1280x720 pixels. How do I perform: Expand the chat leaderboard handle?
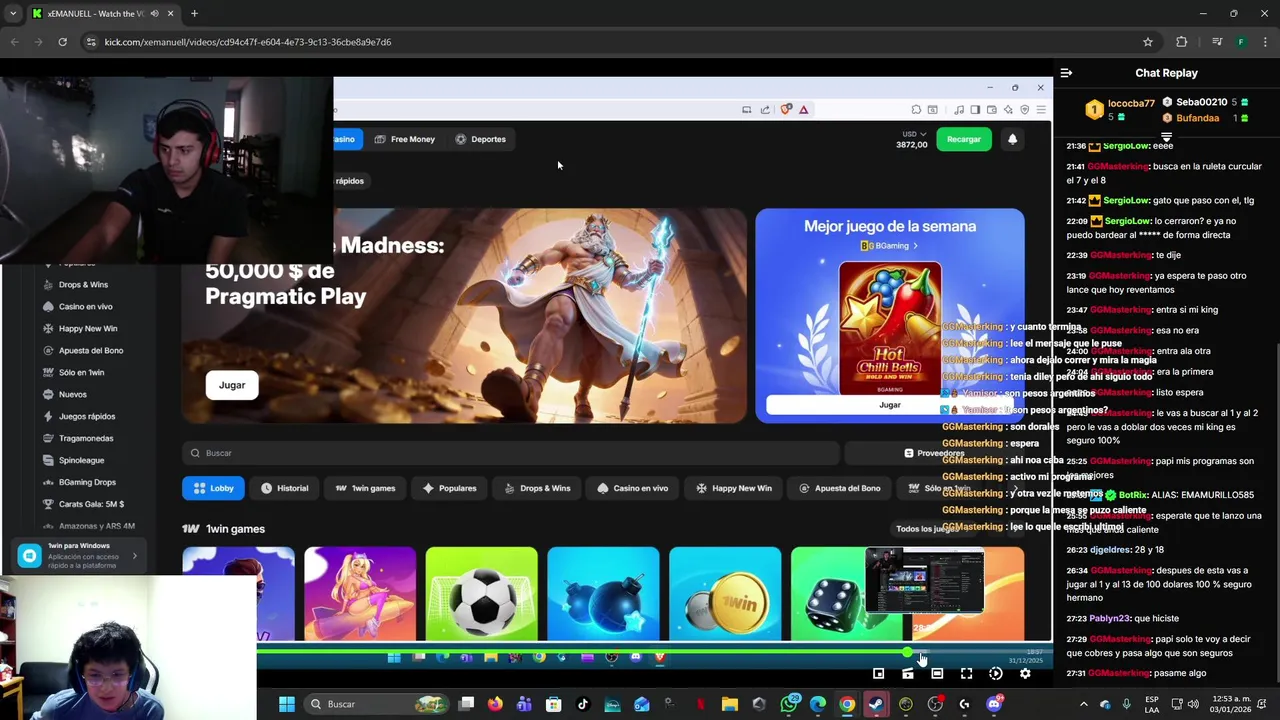coord(1166,137)
